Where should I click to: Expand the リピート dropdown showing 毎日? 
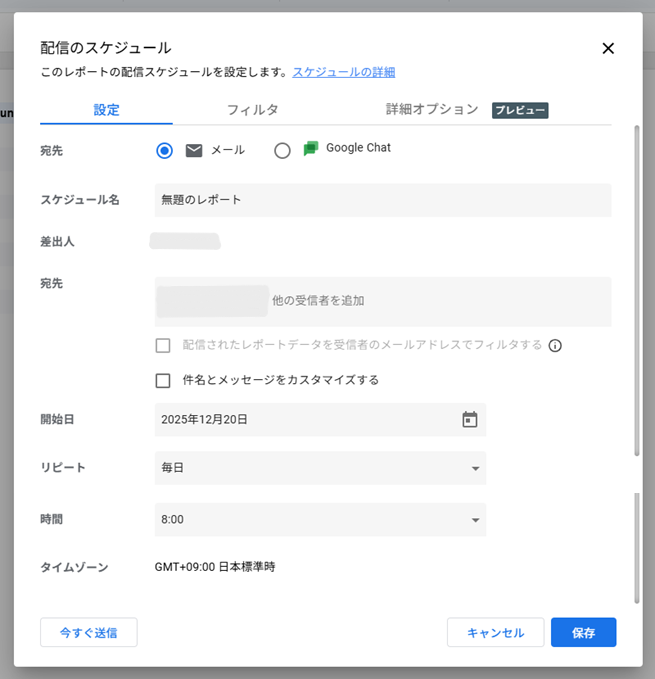[x=320, y=468]
